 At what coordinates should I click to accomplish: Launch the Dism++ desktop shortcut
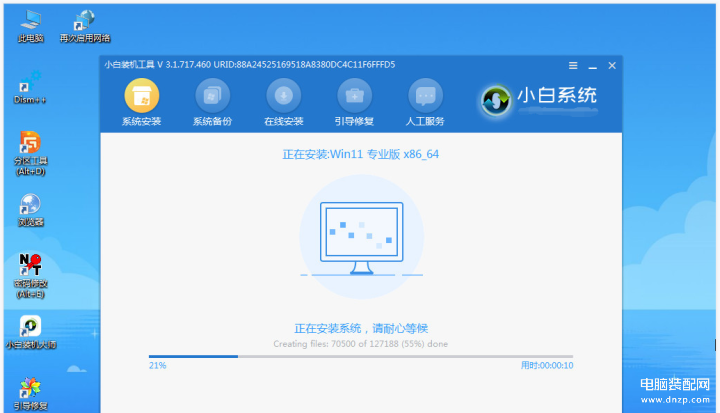30,87
